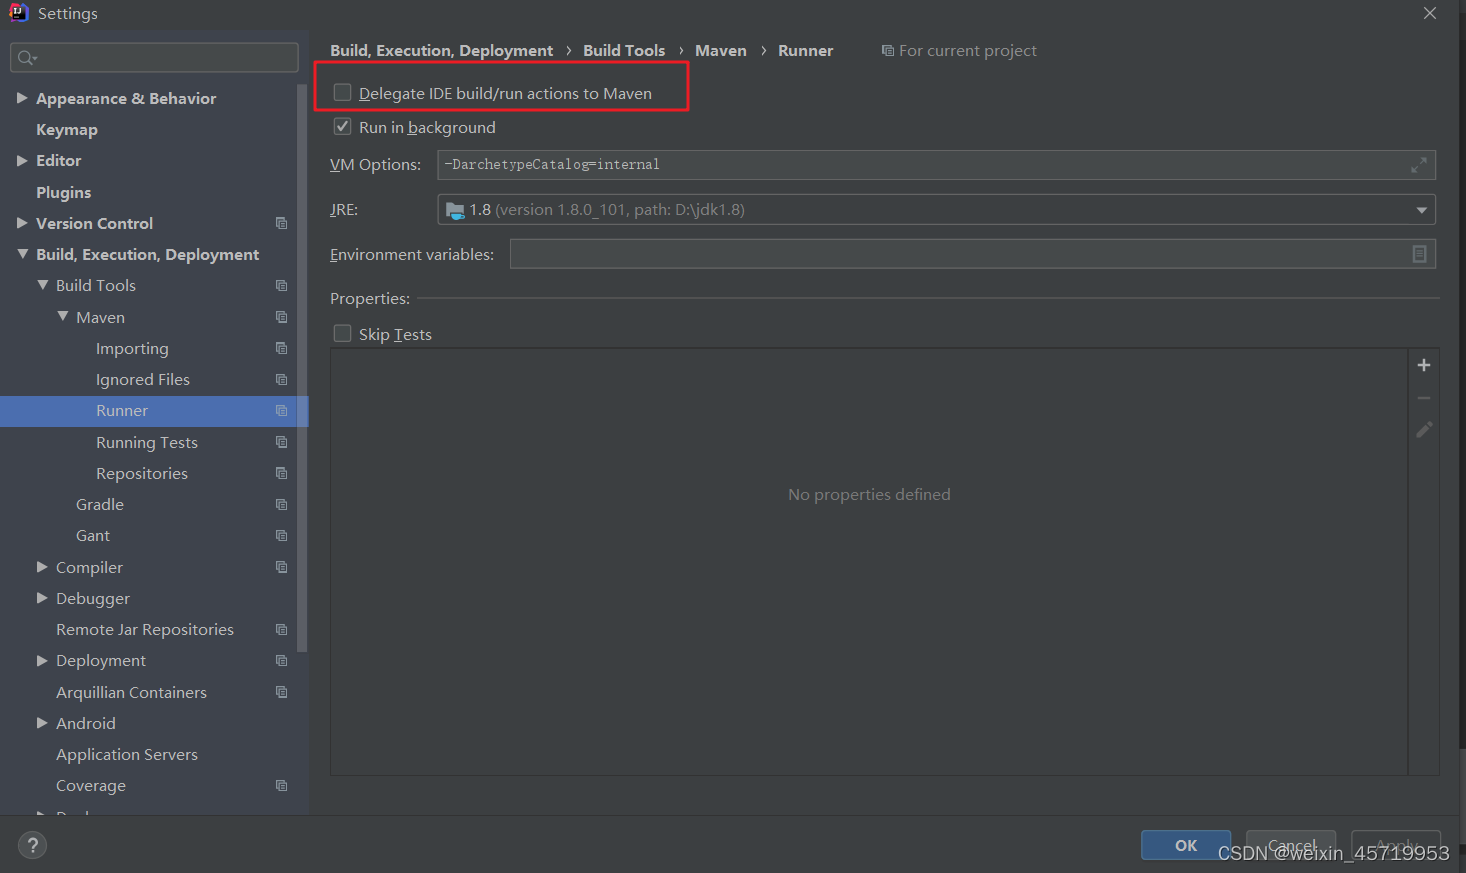This screenshot has height=873, width=1466.
Task: Uncheck Run in background option
Action: pyautogui.click(x=342, y=127)
